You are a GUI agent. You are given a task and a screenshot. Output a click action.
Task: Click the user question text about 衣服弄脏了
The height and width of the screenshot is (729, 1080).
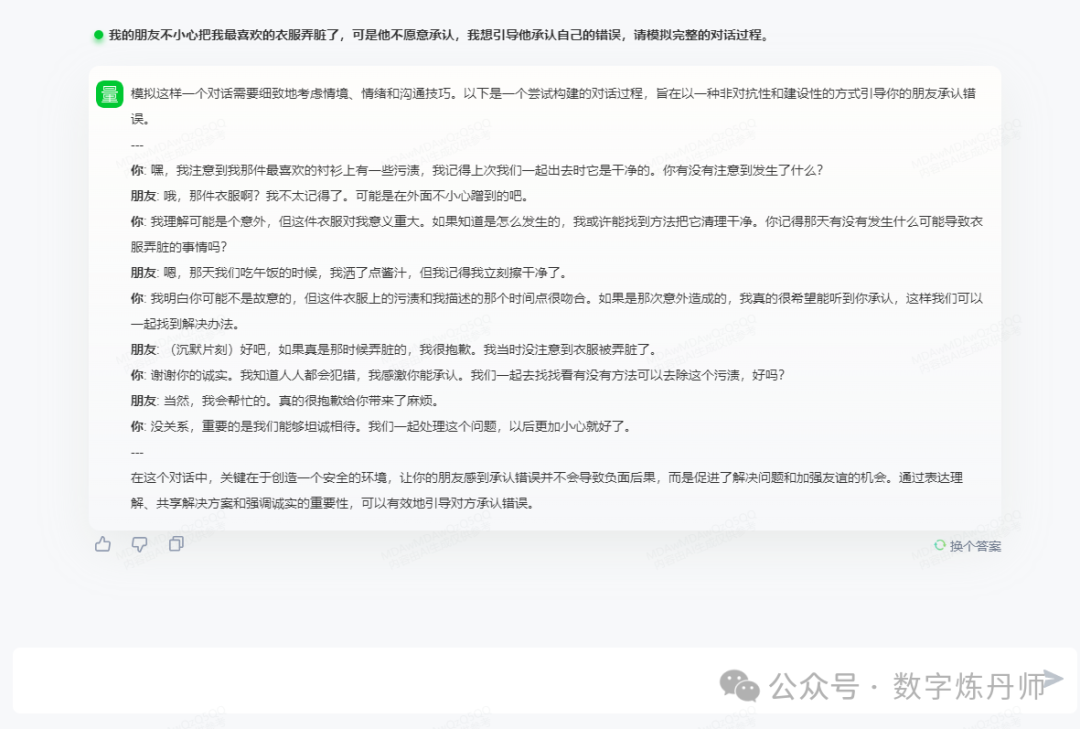tap(438, 34)
